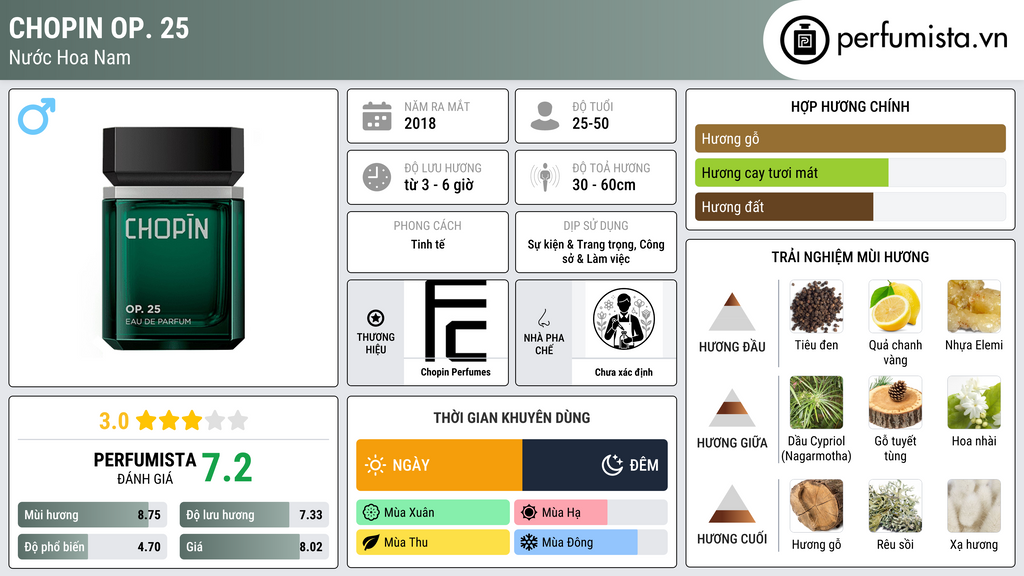Click the Hương cuối pyramid icon
This screenshot has height=576, width=1024.
click(732, 504)
